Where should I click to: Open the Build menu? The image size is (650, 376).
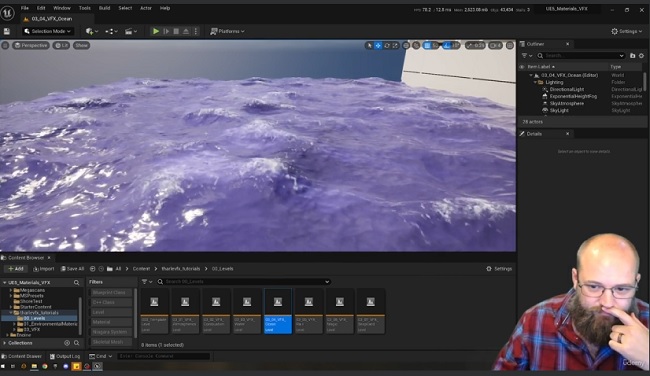click(x=104, y=8)
